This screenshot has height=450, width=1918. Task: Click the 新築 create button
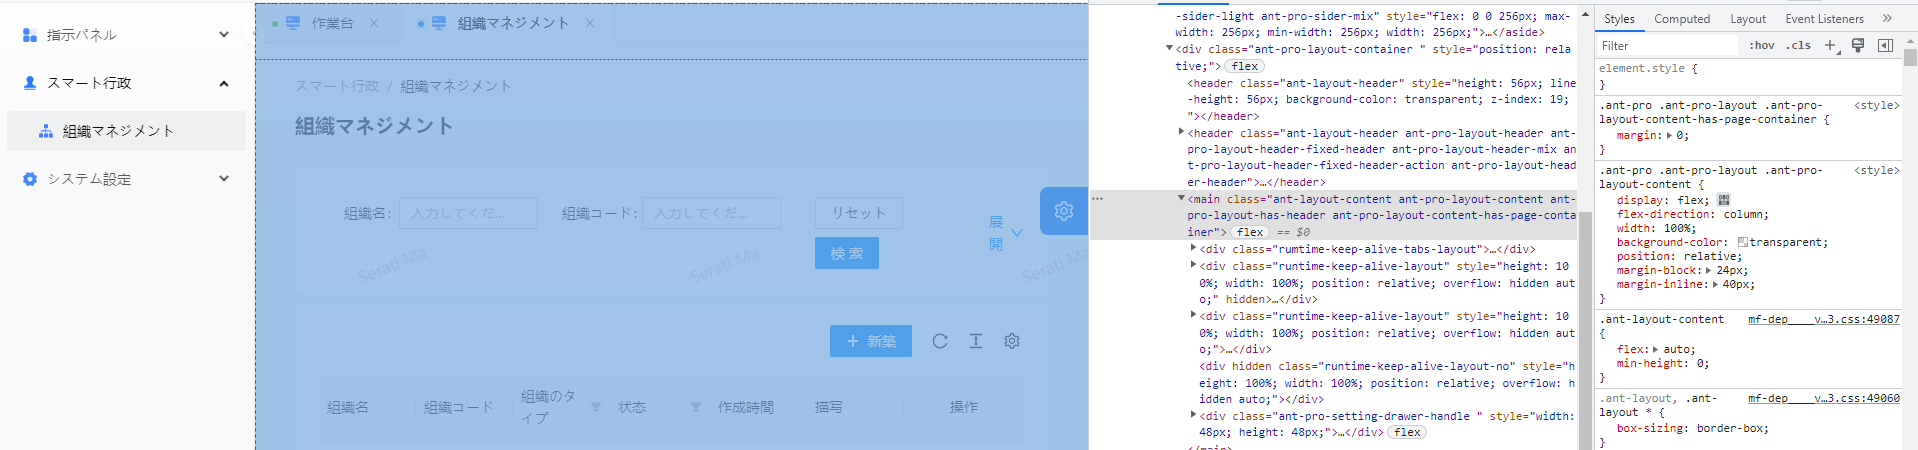pos(870,341)
